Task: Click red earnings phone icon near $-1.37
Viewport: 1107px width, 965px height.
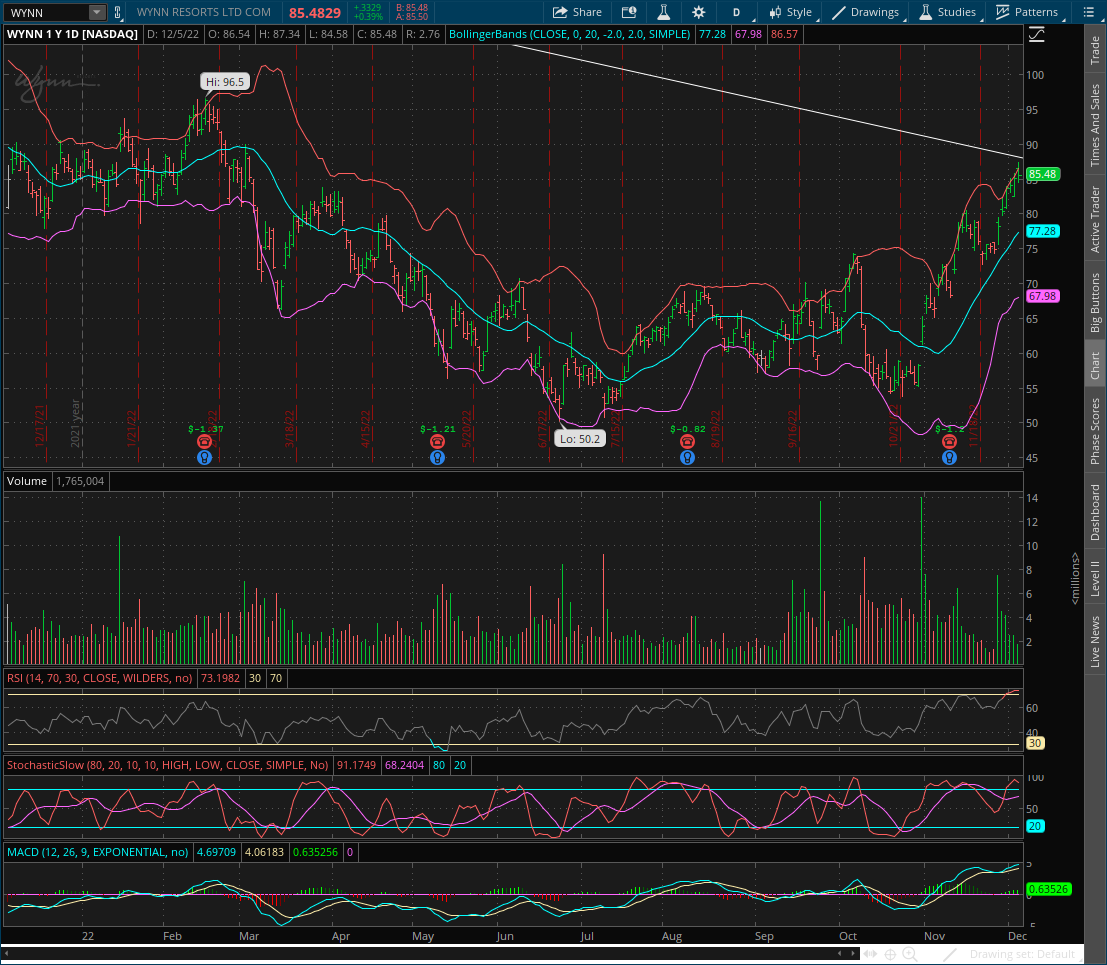Action: point(204,442)
